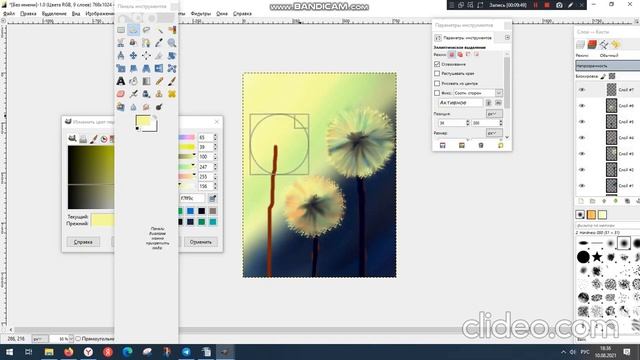
Task: Select the Free Select lasso tool
Action: tap(146, 30)
